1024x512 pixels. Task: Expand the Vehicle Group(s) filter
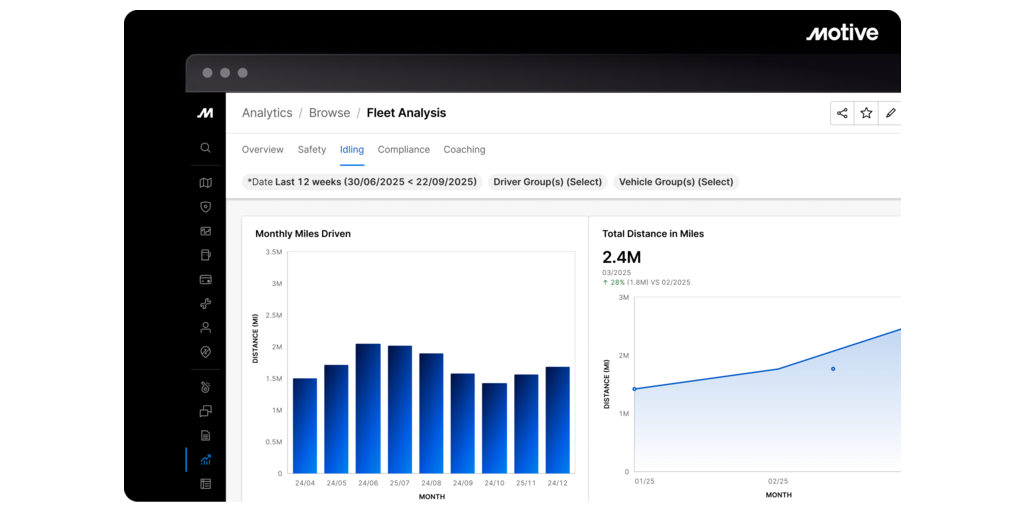pyautogui.click(x=676, y=182)
